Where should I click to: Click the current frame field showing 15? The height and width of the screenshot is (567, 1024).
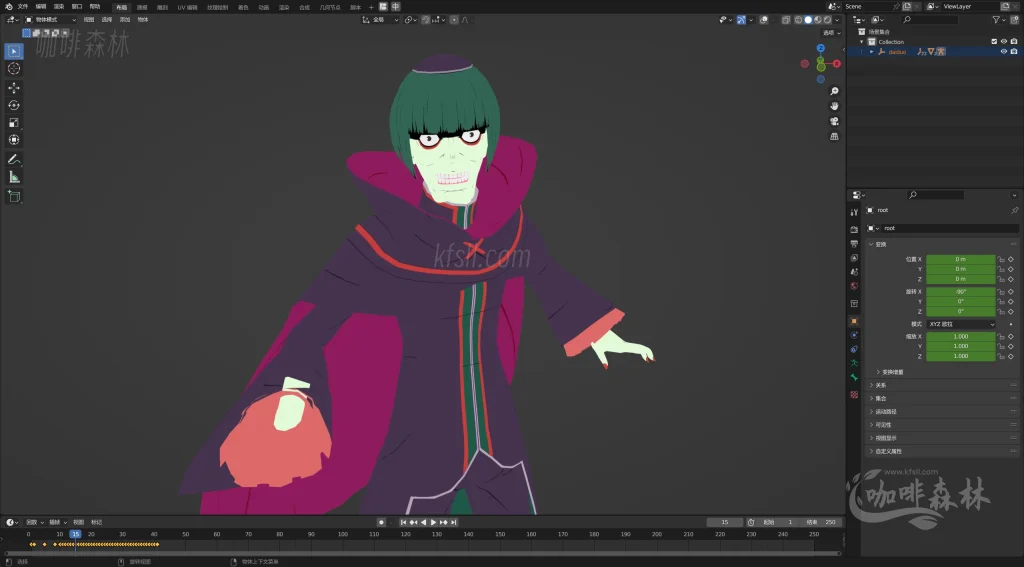(725, 523)
